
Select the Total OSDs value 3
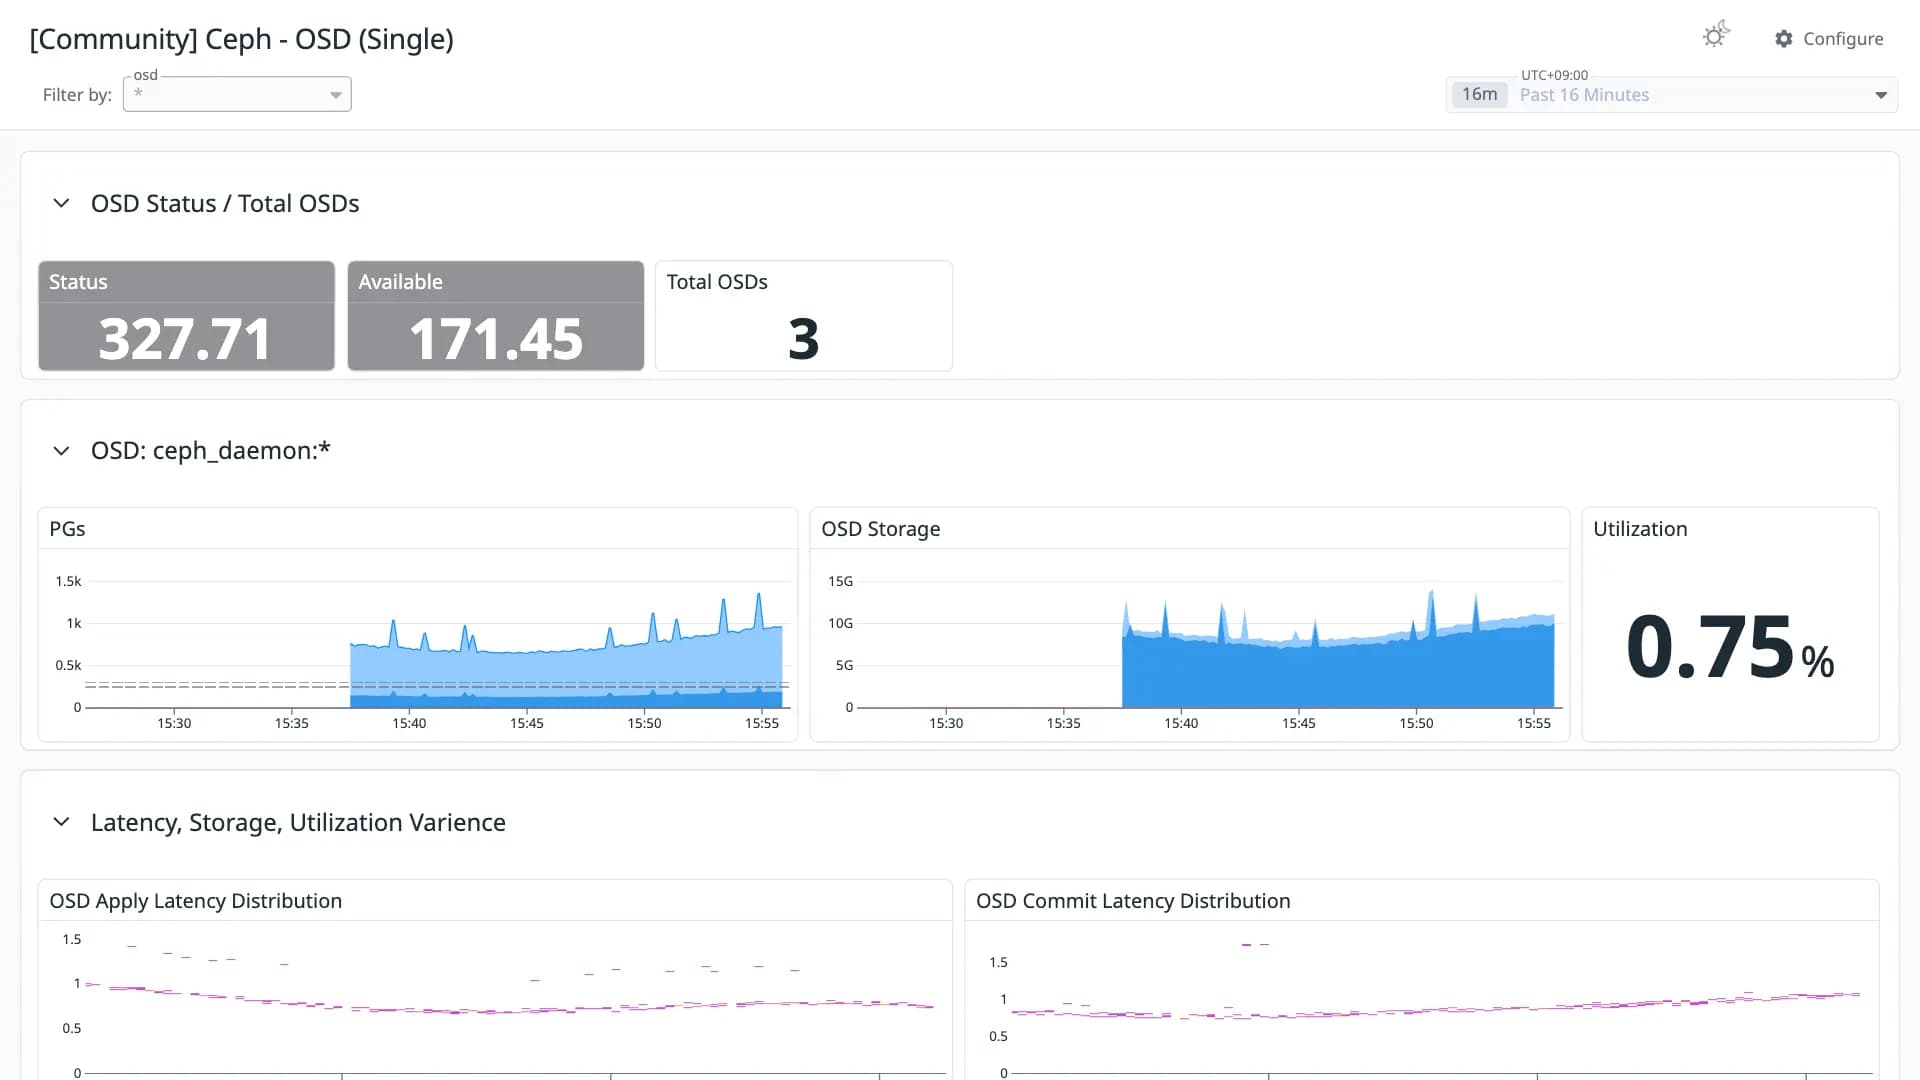coord(803,339)
